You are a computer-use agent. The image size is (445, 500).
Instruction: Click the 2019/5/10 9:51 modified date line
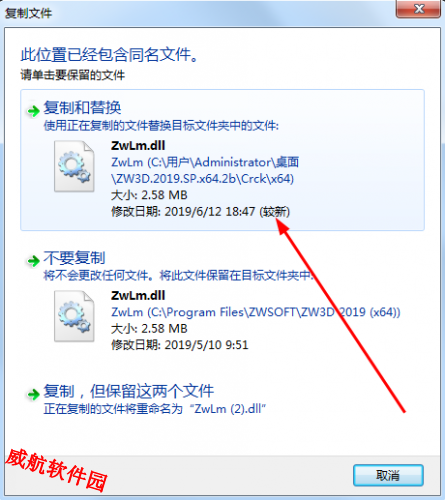tap(180, 345)
